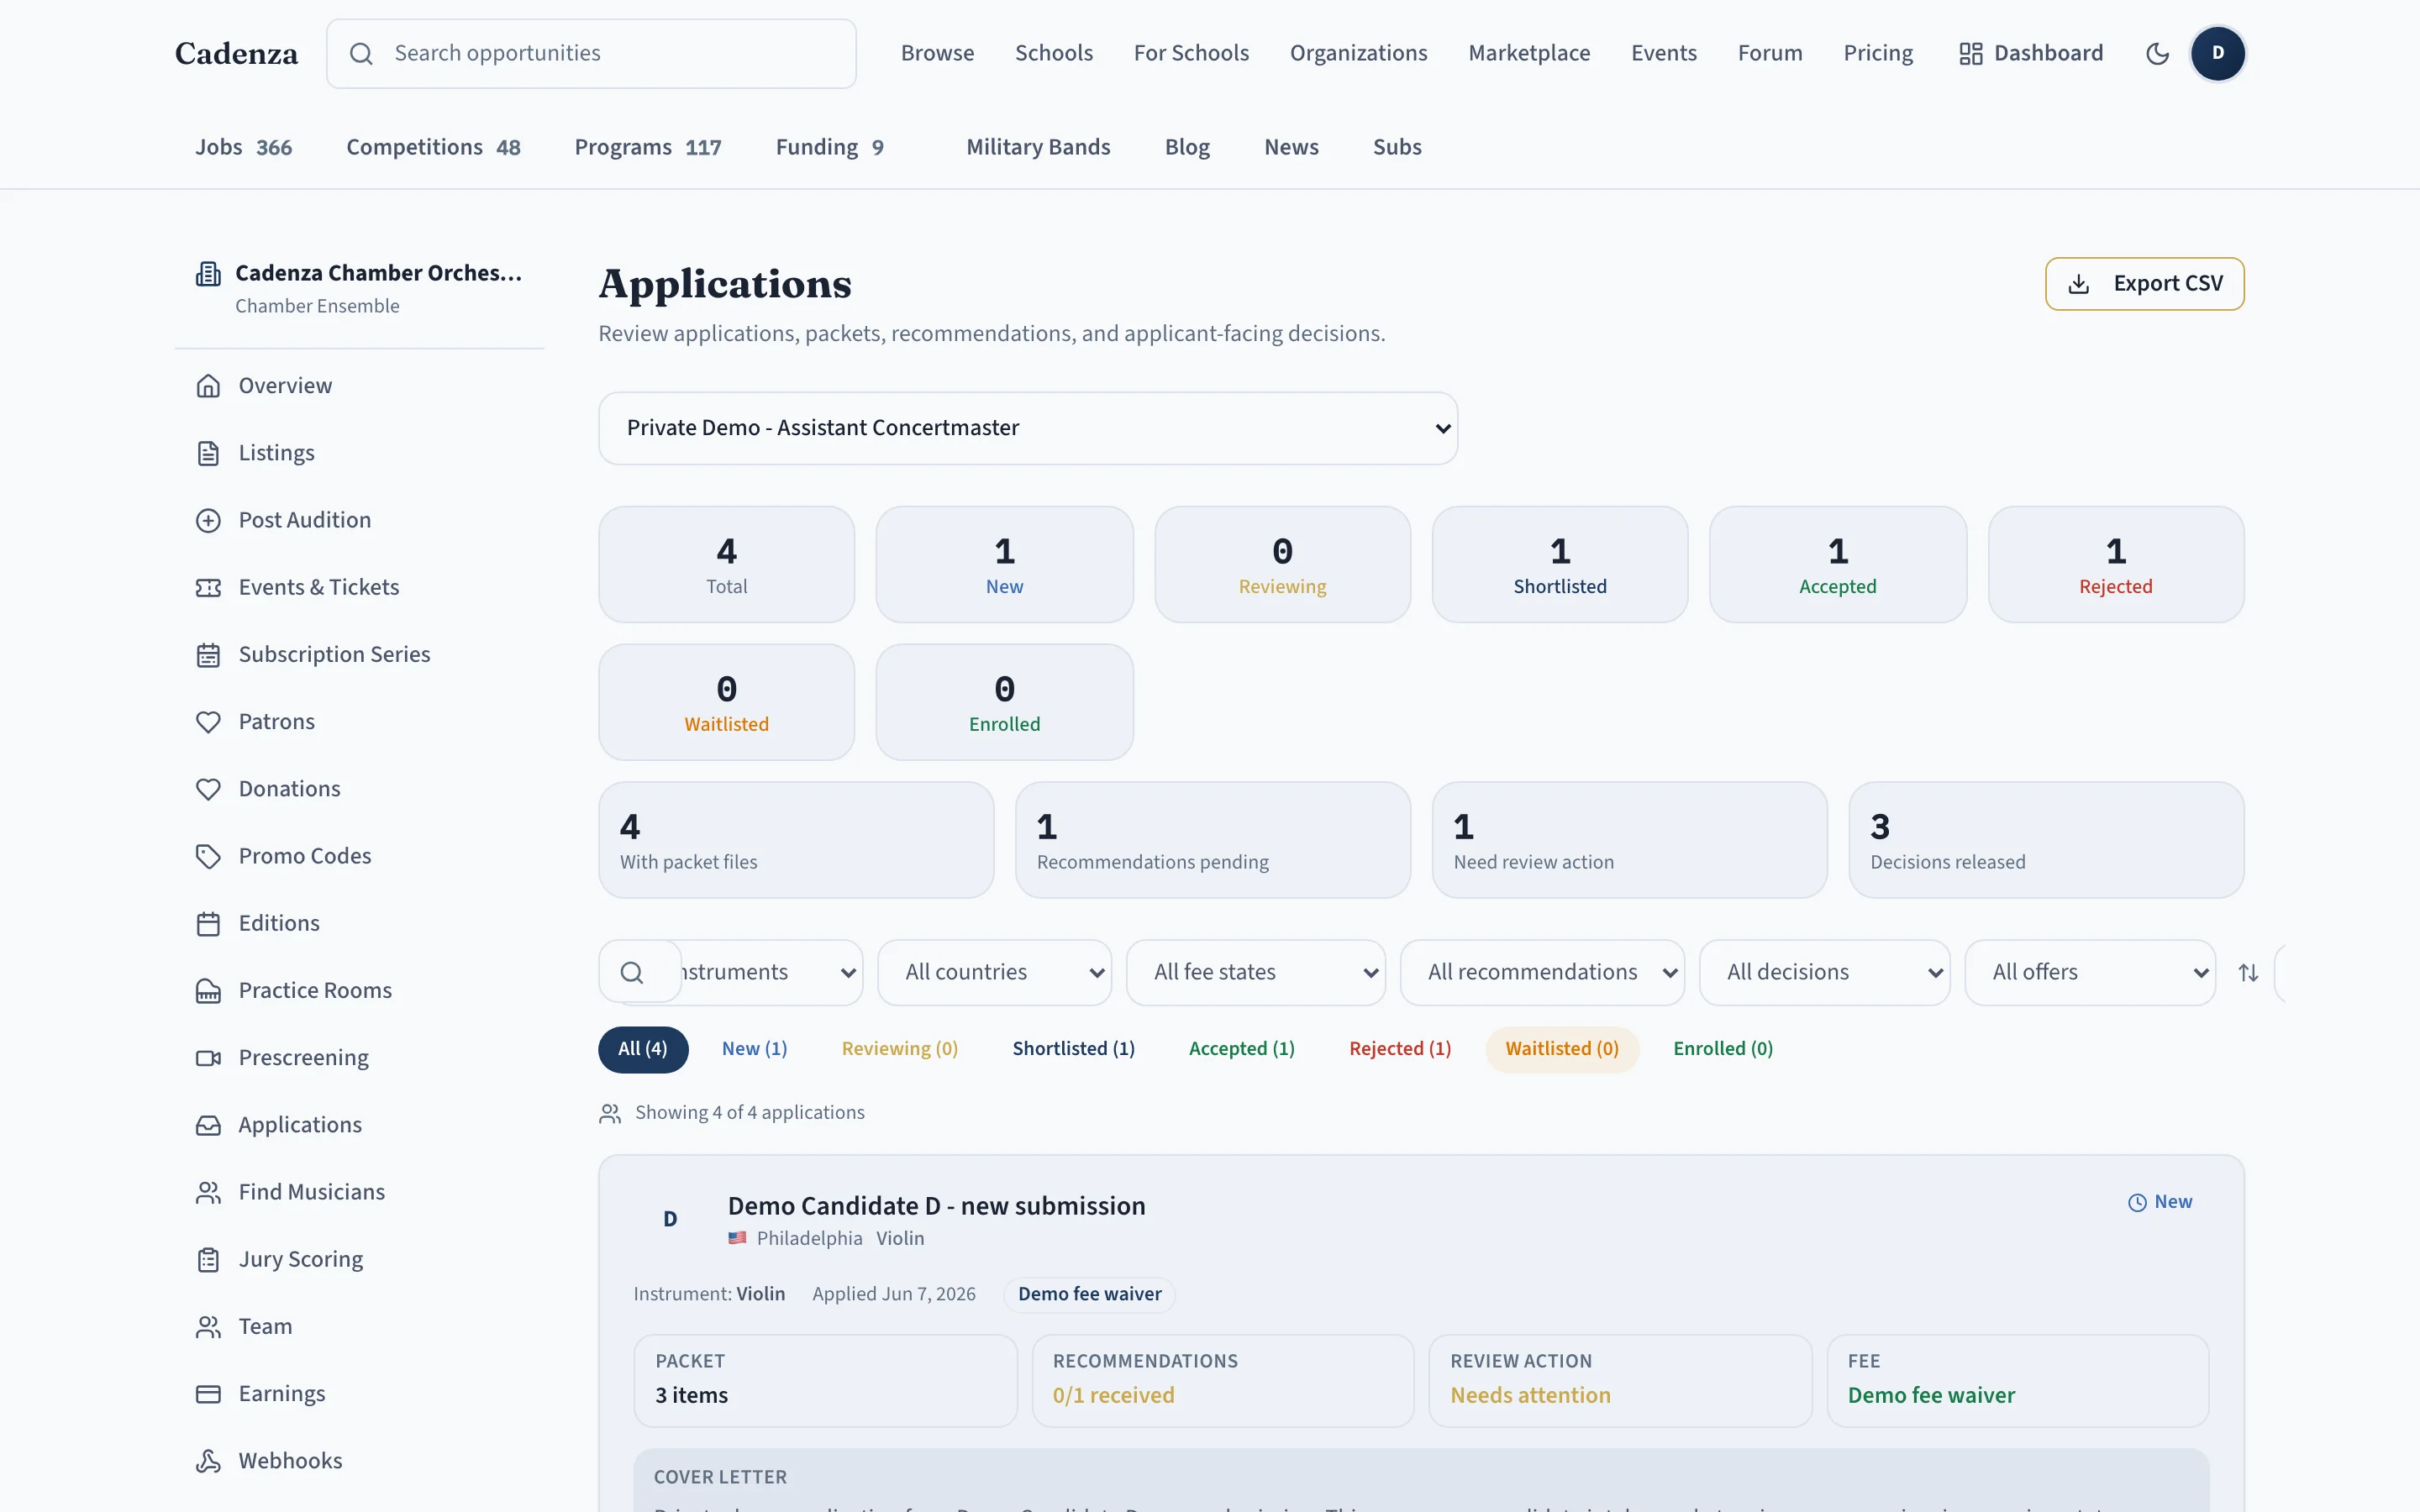Click the Webhooks icon in sidebar
Image resolution: width=2420 pixels, height=1512 pixels.
pos(208,1461)
